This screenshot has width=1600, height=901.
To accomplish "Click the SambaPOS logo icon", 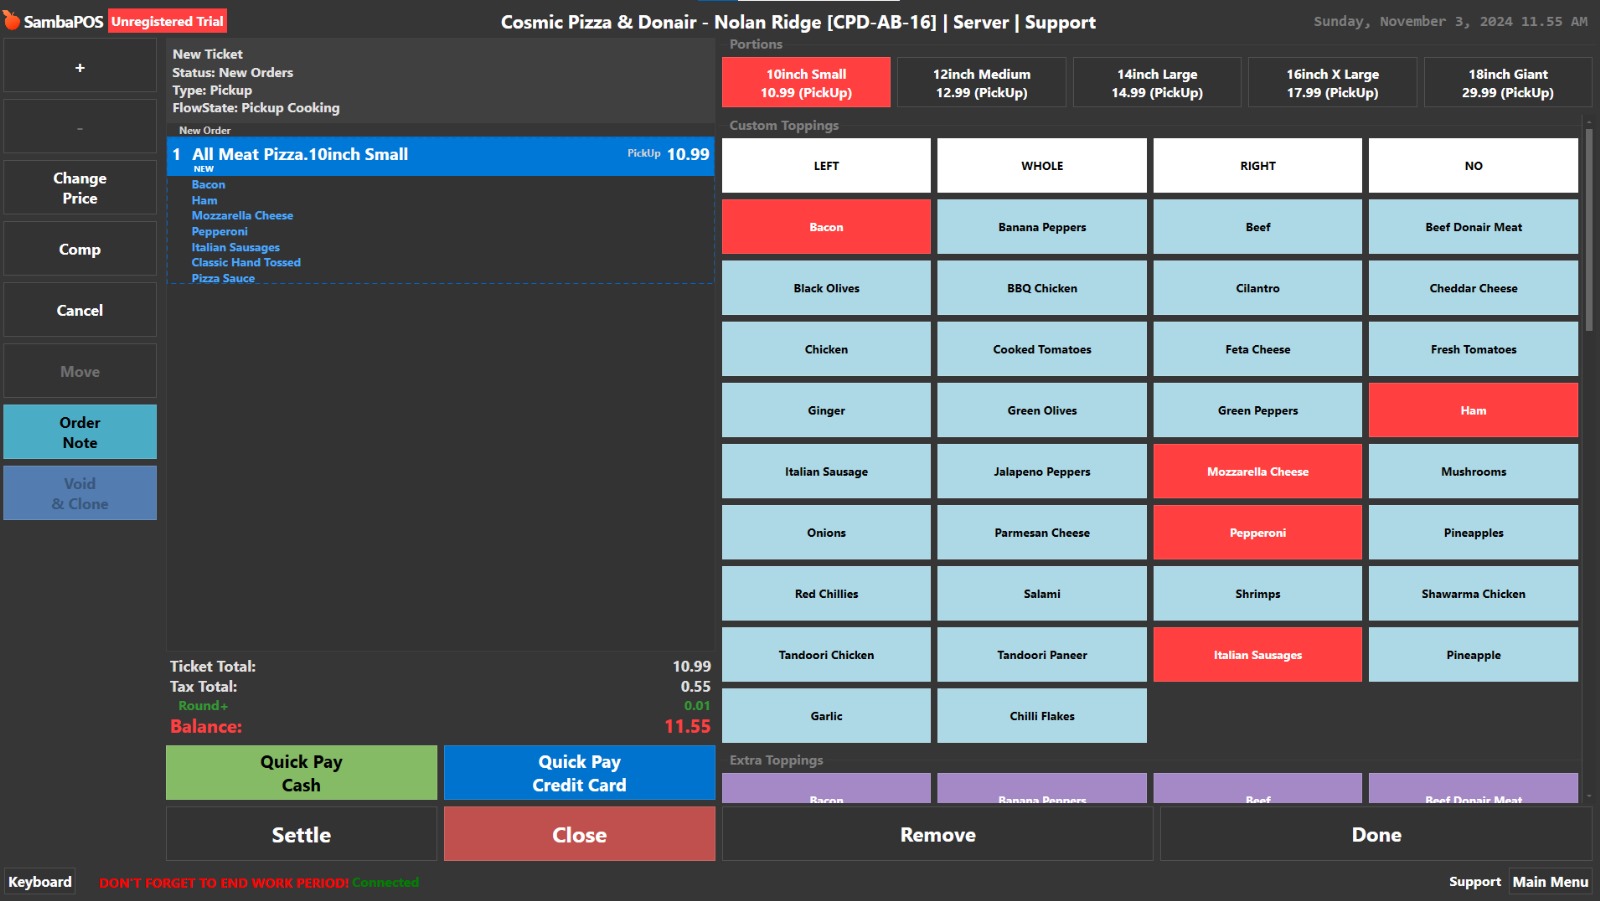I will 12,21.
